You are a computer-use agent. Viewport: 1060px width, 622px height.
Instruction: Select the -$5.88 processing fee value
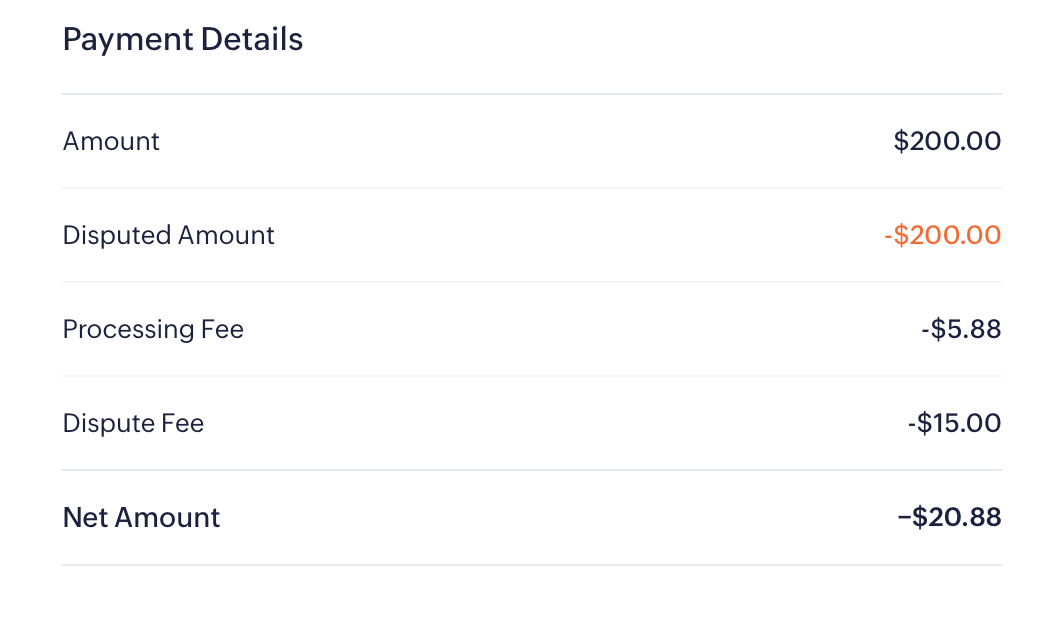pos(961,329)
